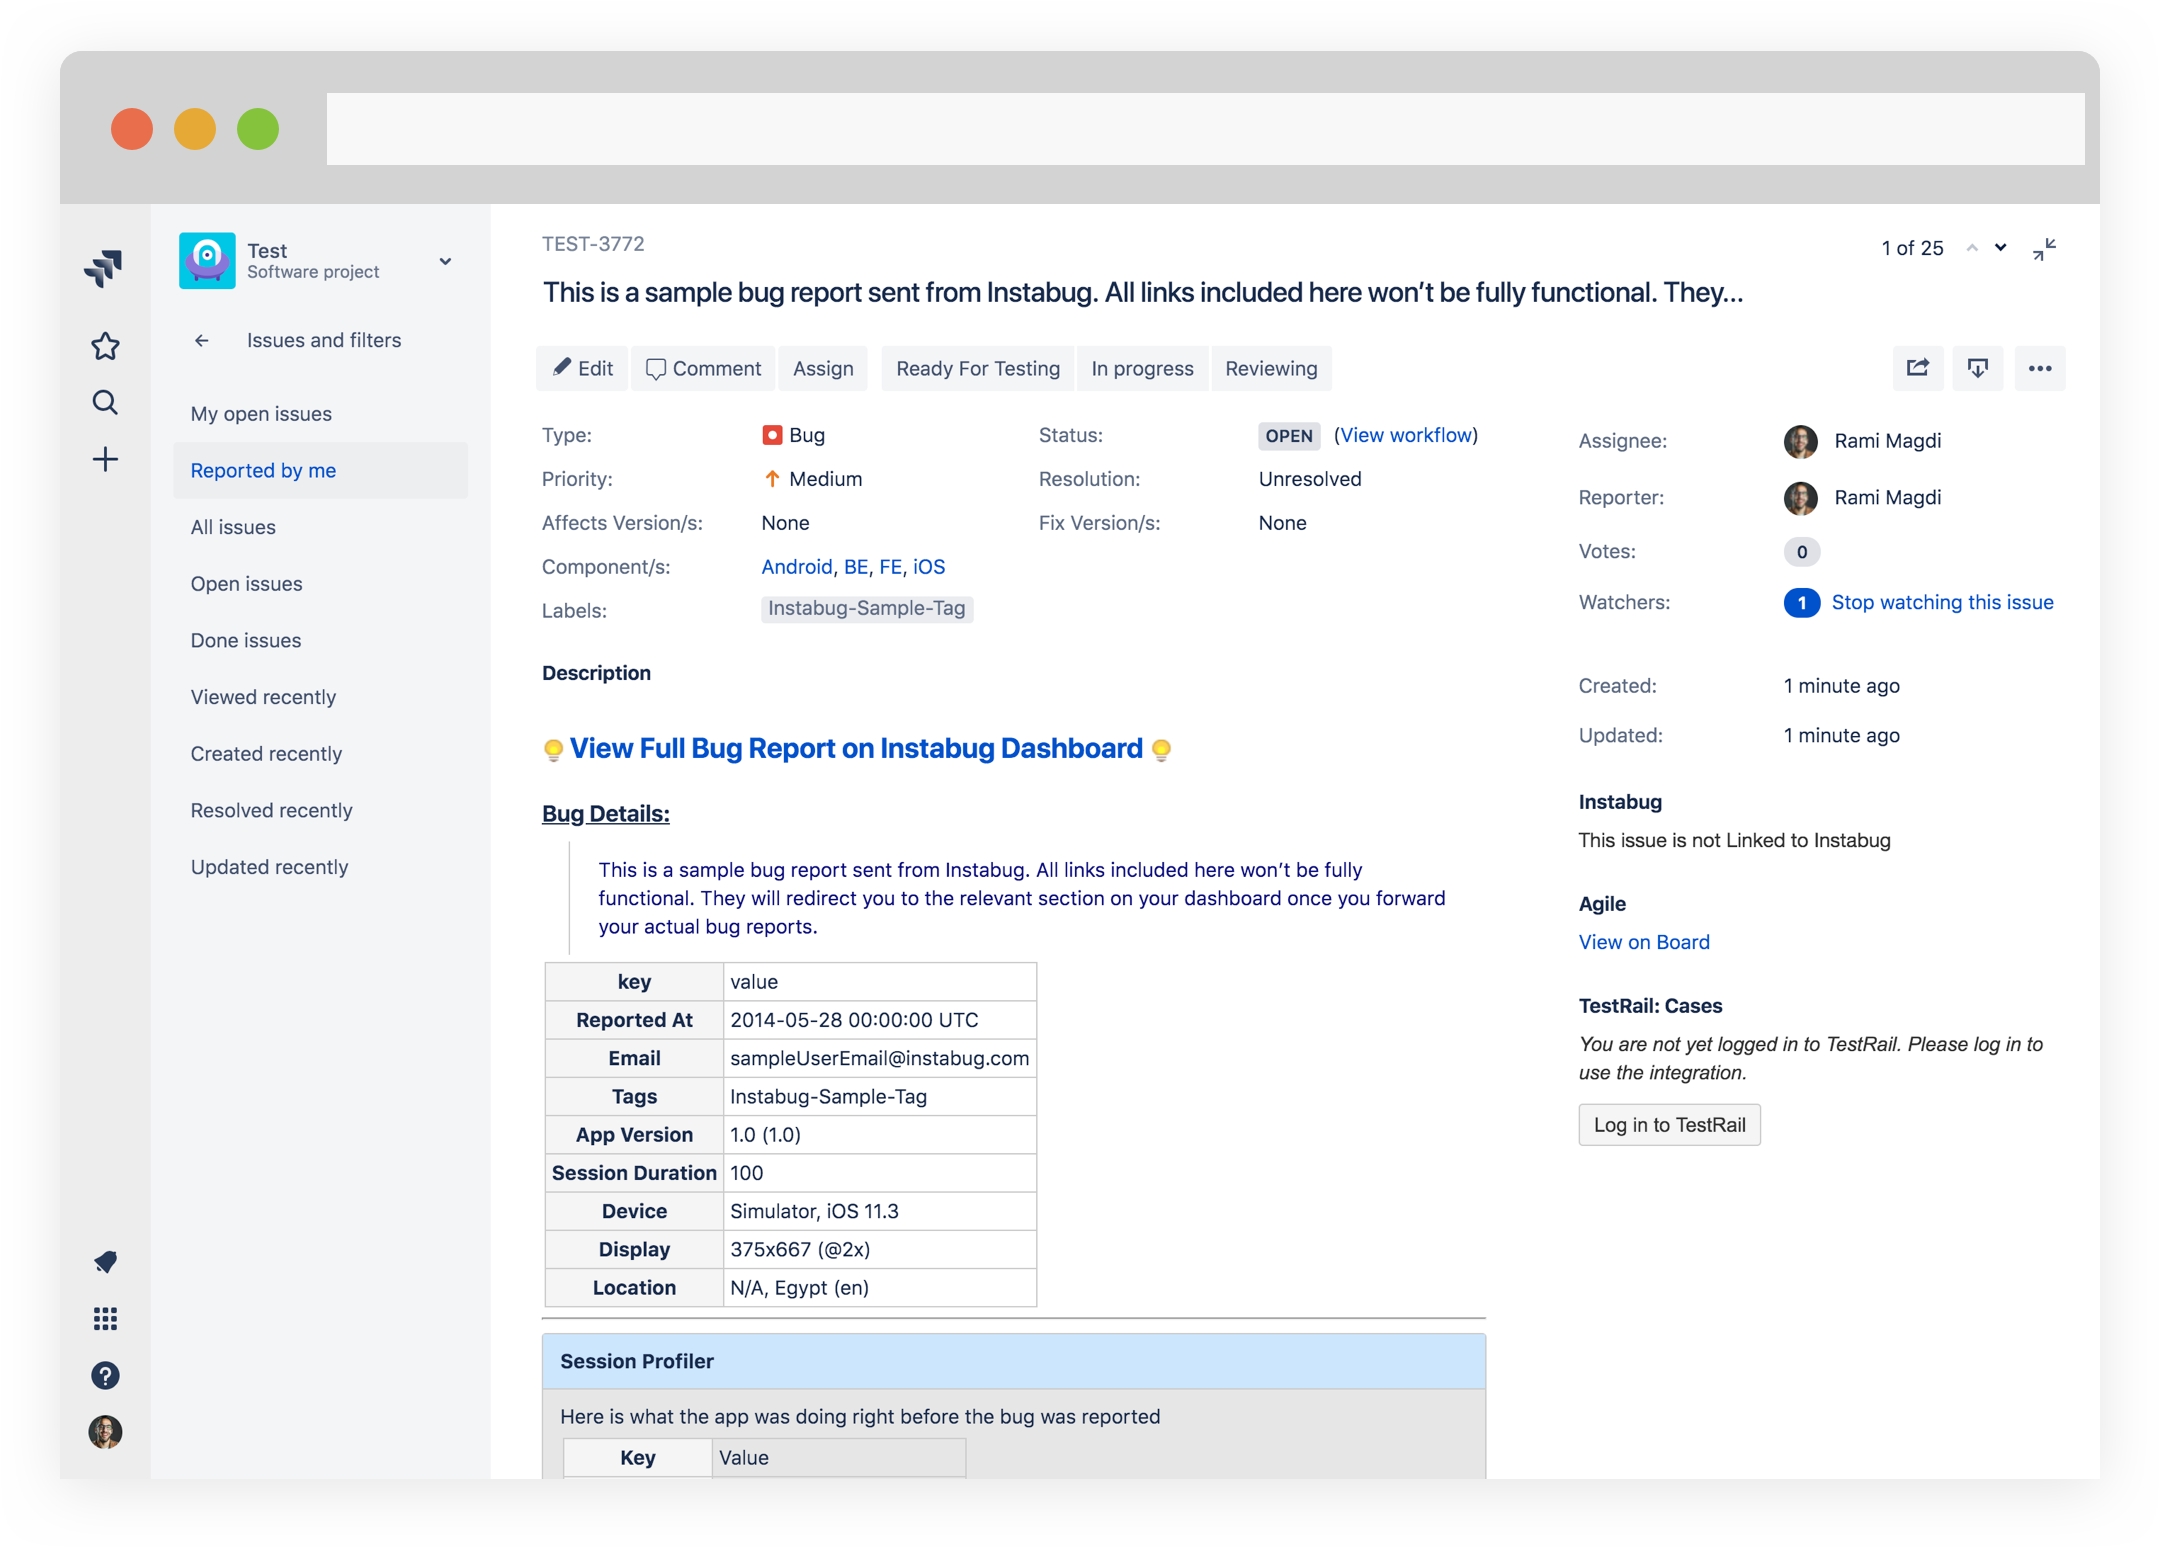The image size is (2160, 1548).
Task: Click the help question mark icon
Action: tap(105, 1375)
